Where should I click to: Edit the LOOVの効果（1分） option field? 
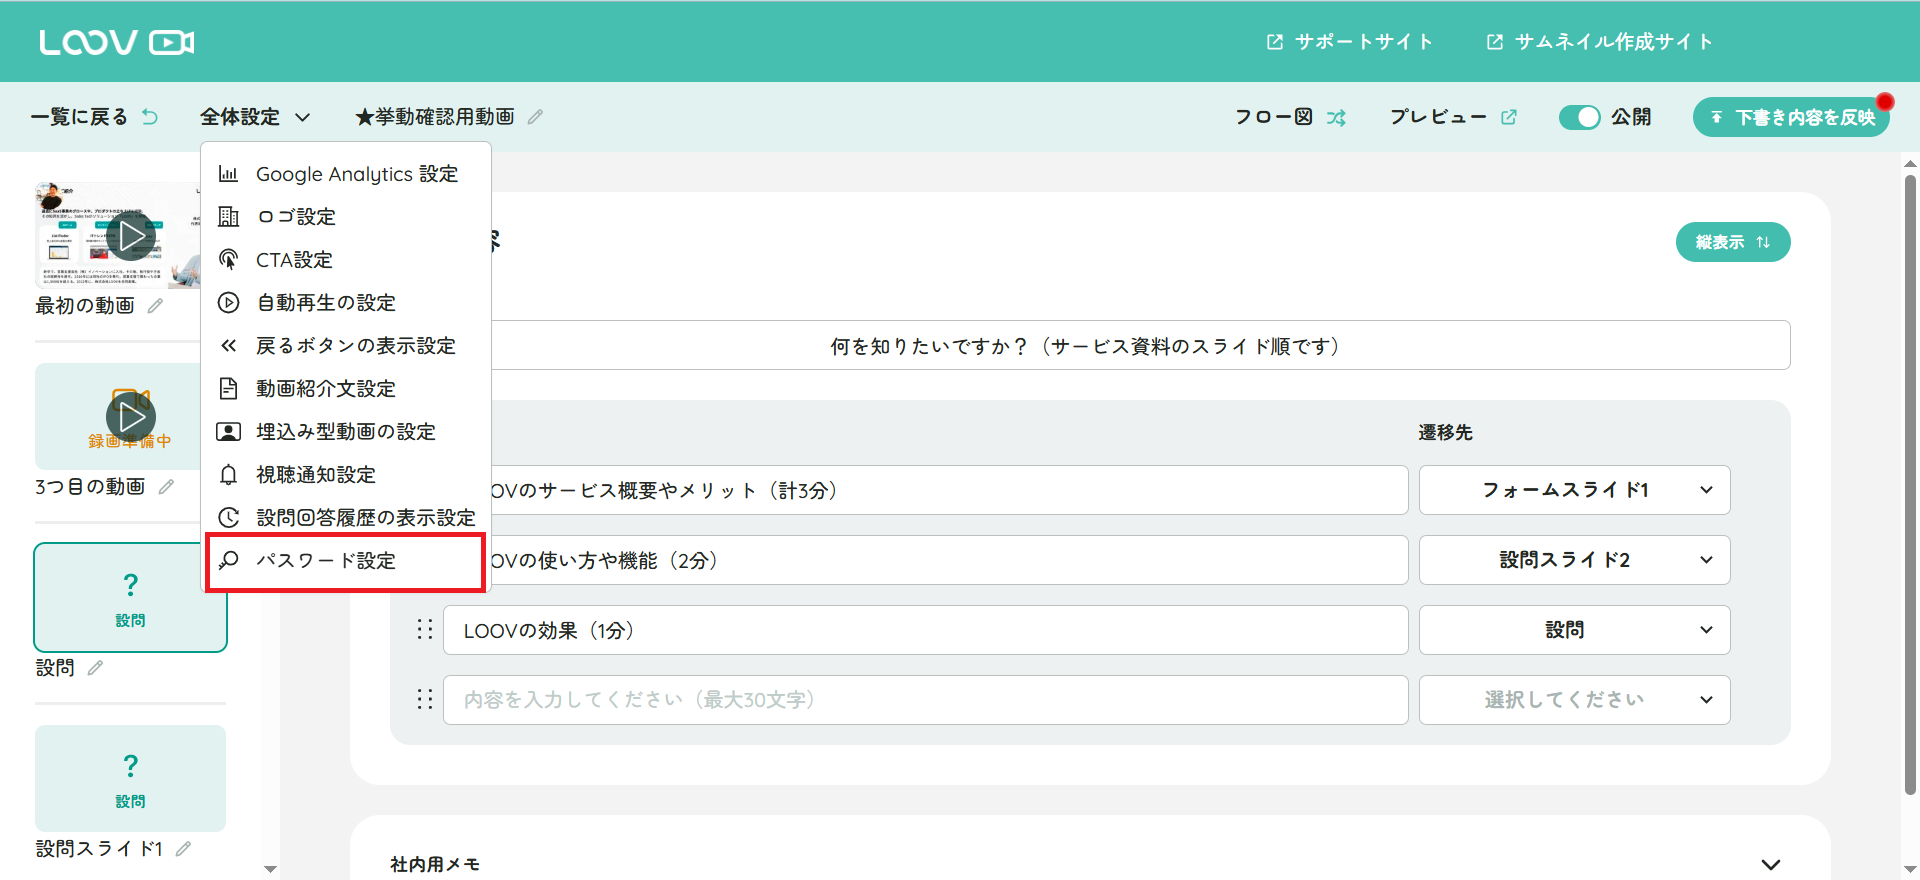click(x=925, y=630)
